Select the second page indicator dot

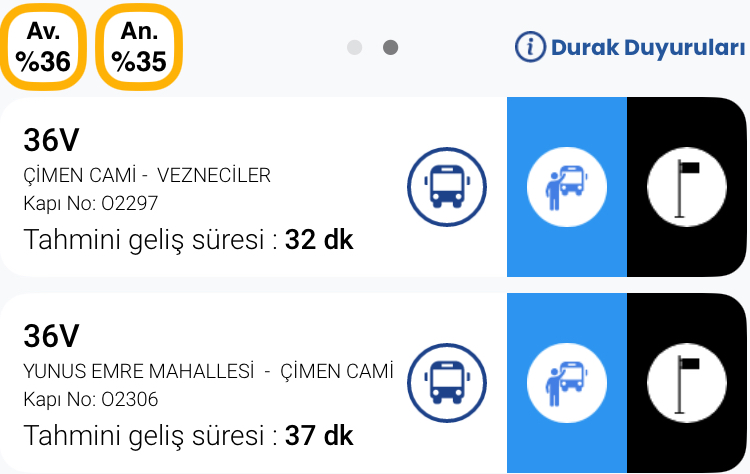tap(391, 47)
